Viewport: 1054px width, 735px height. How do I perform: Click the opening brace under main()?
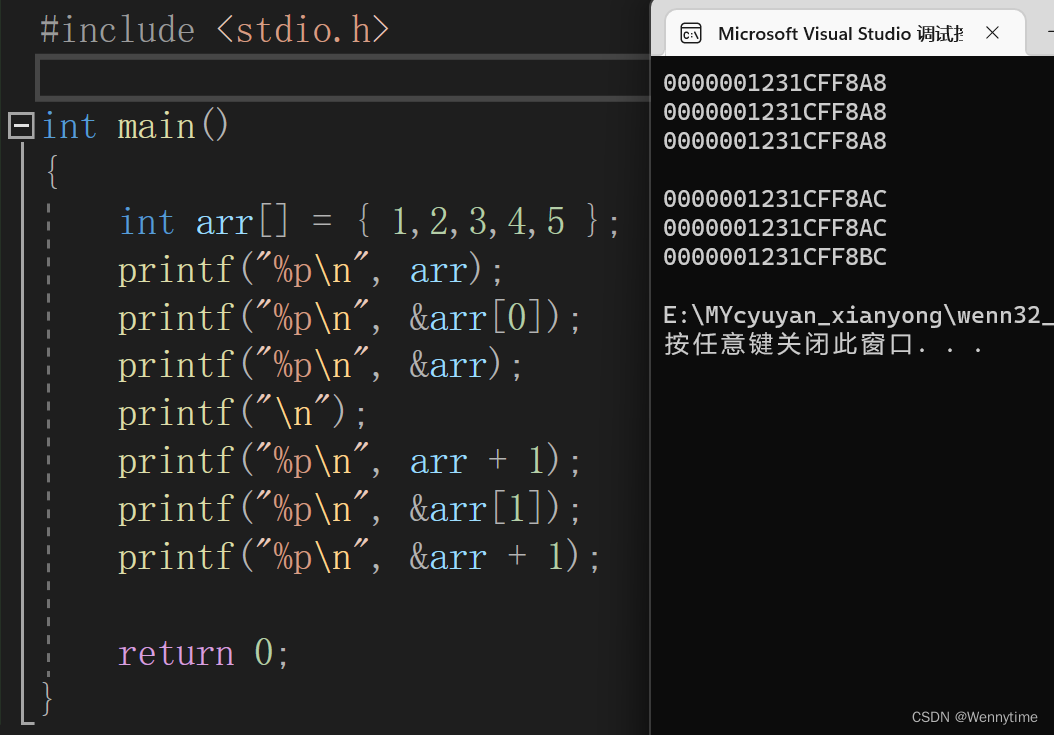click(52, 172)
